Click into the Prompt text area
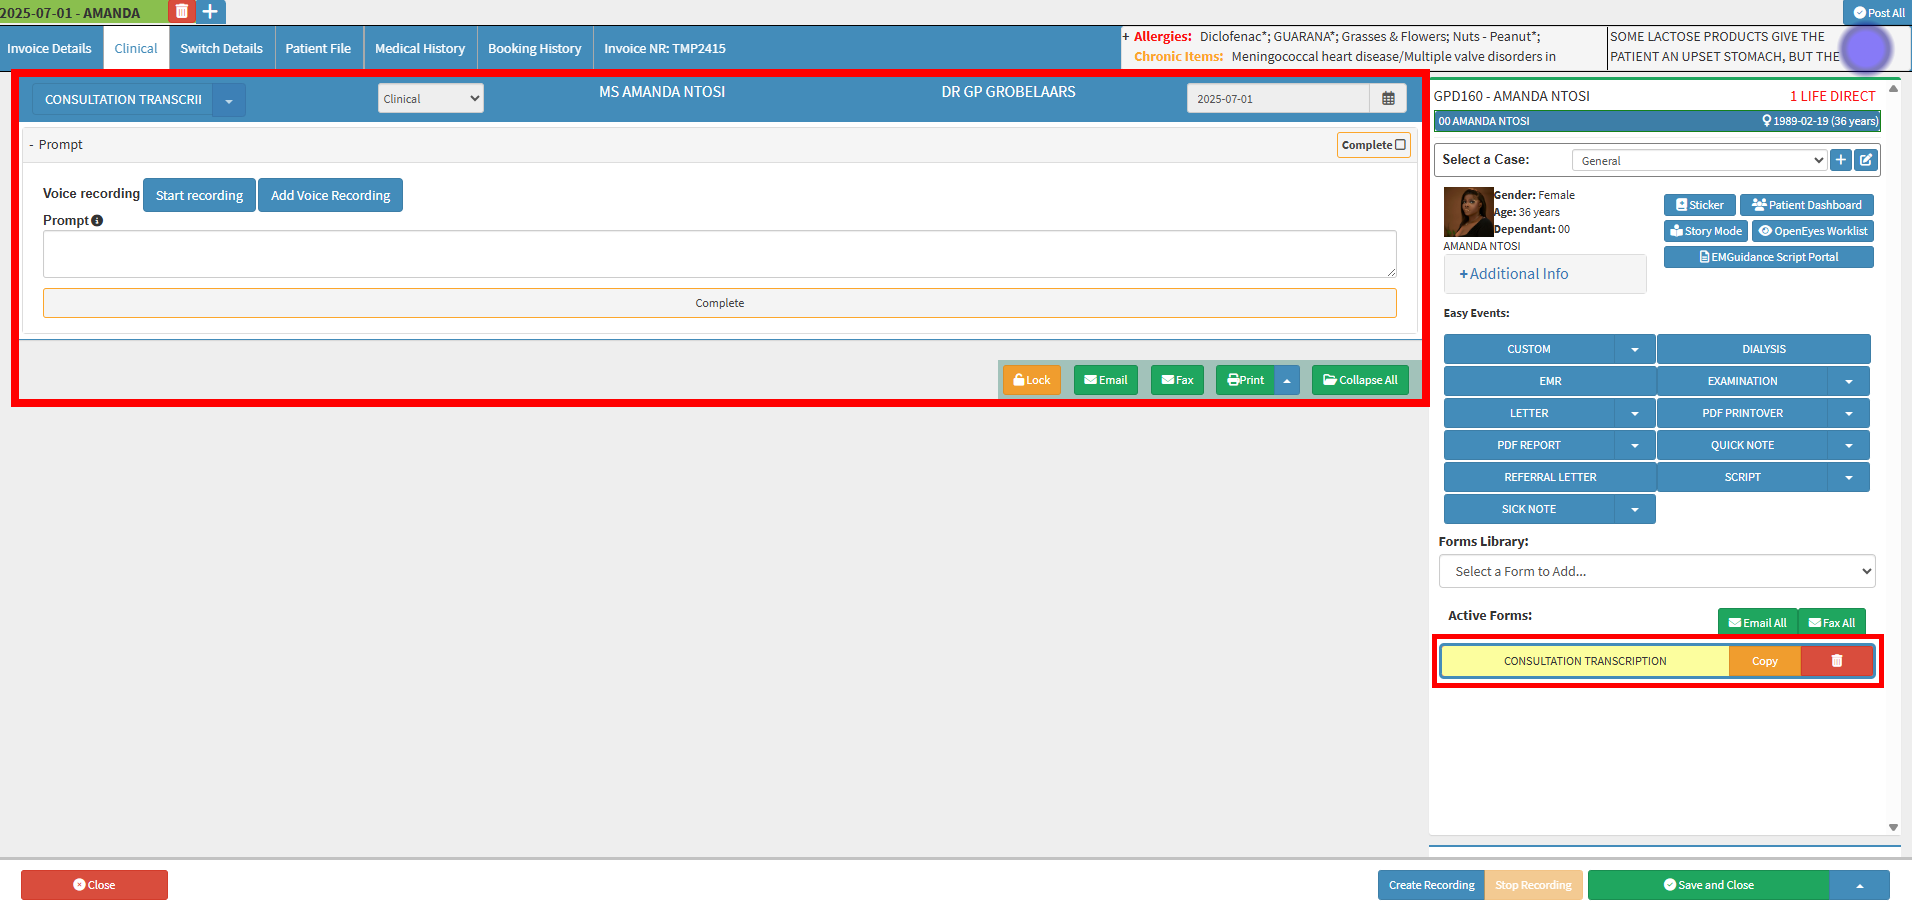 pyautogui.click(x=720, y=254)
